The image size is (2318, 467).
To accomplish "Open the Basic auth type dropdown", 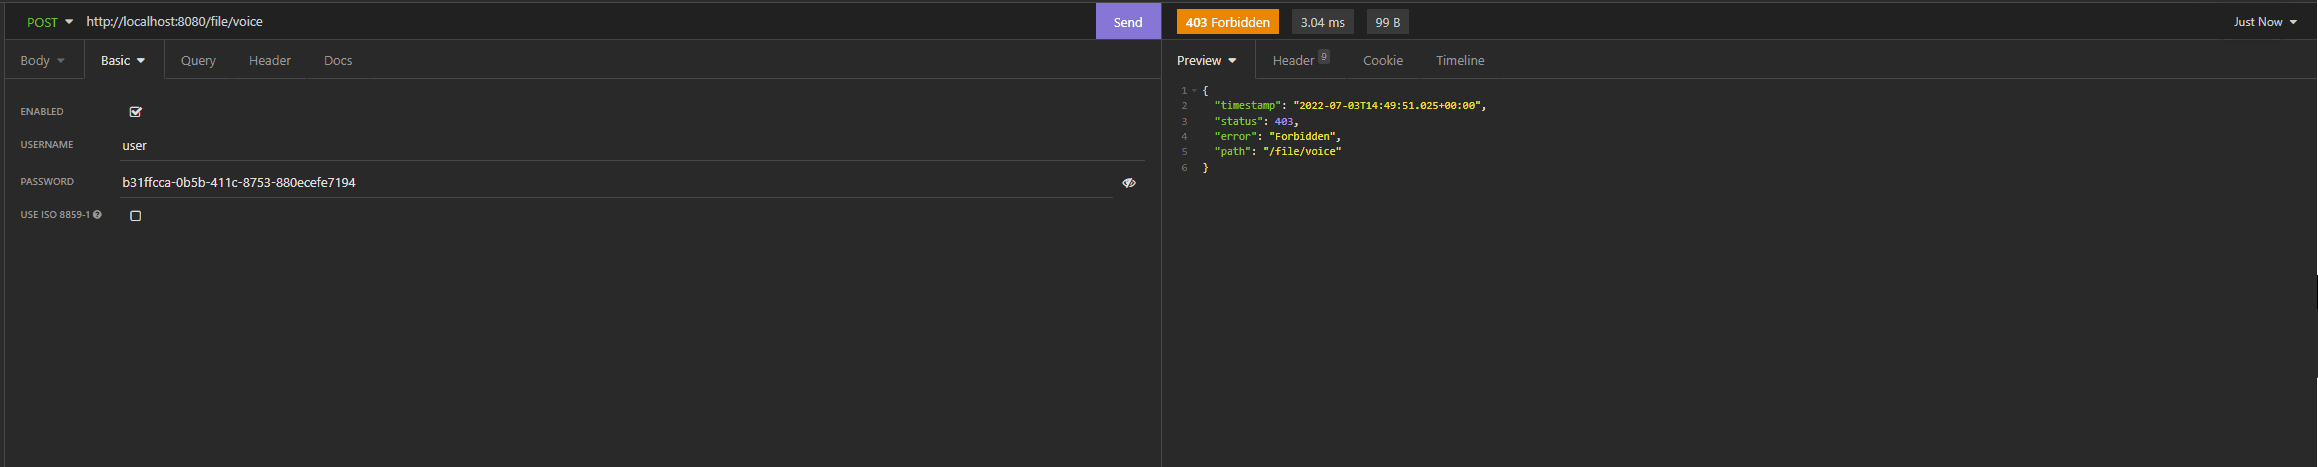I will pos(123,61).
